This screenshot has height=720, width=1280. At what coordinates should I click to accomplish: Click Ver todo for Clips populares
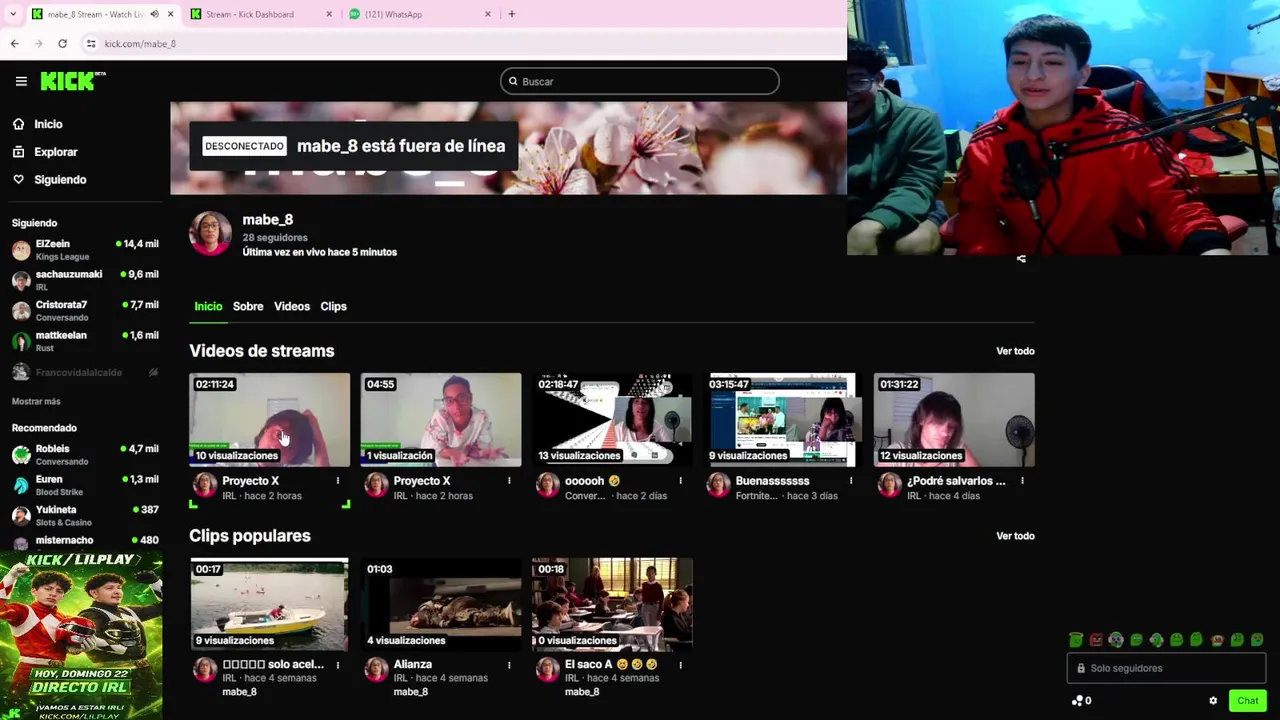(1015, 536)
